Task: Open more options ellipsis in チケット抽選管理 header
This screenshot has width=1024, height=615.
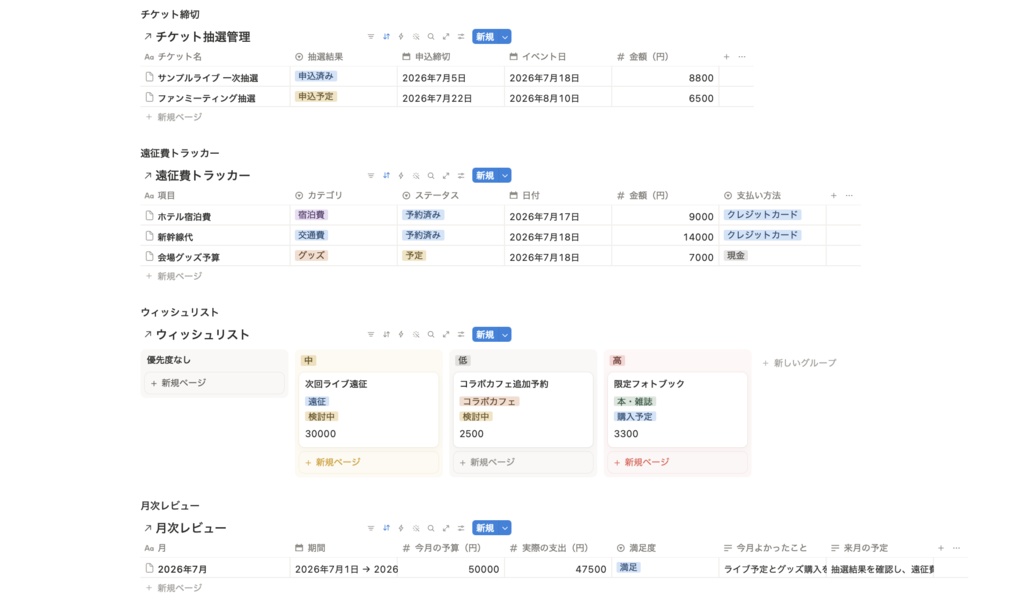Action: tap(742, 57)
